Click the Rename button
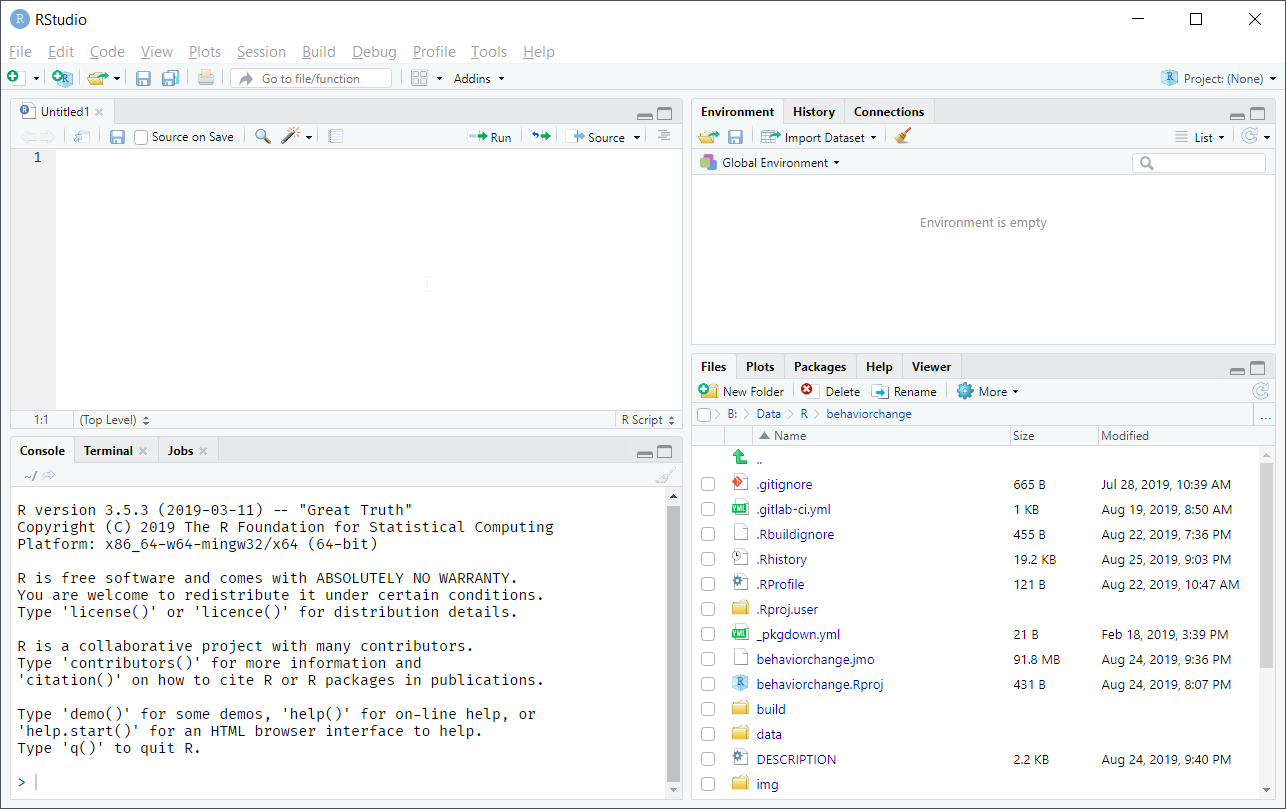 [x=904, y=391]
